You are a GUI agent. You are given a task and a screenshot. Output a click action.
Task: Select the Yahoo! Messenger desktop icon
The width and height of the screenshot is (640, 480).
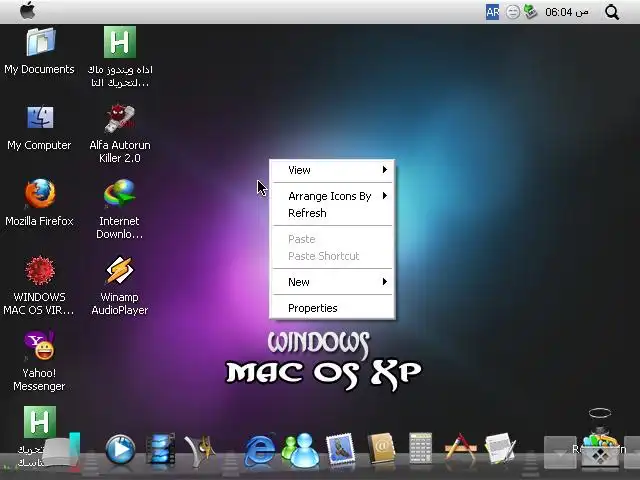39,362
